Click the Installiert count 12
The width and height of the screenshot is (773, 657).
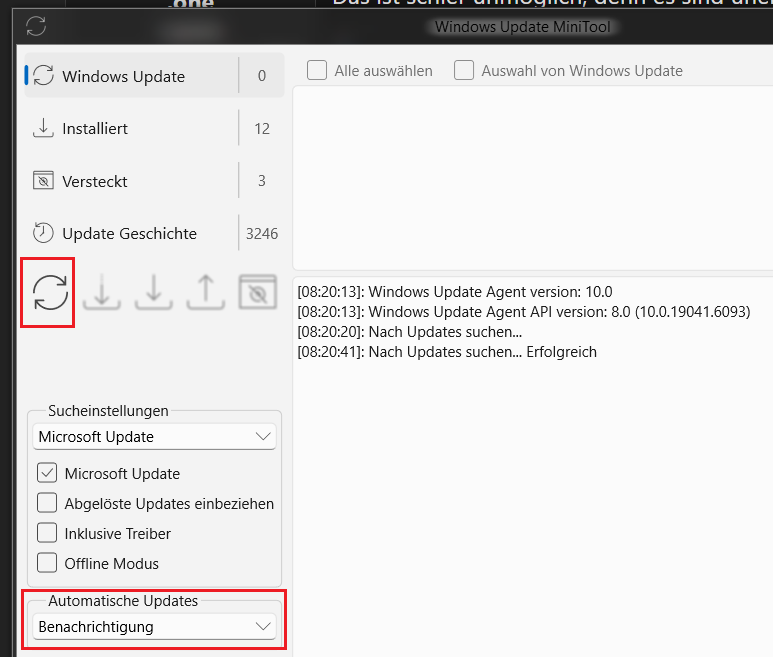pyautogui.click(x=262, y=129)
